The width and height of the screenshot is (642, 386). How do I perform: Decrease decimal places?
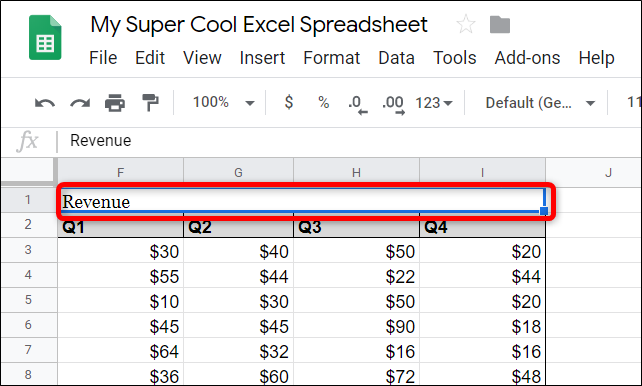(x=358, y=104)
